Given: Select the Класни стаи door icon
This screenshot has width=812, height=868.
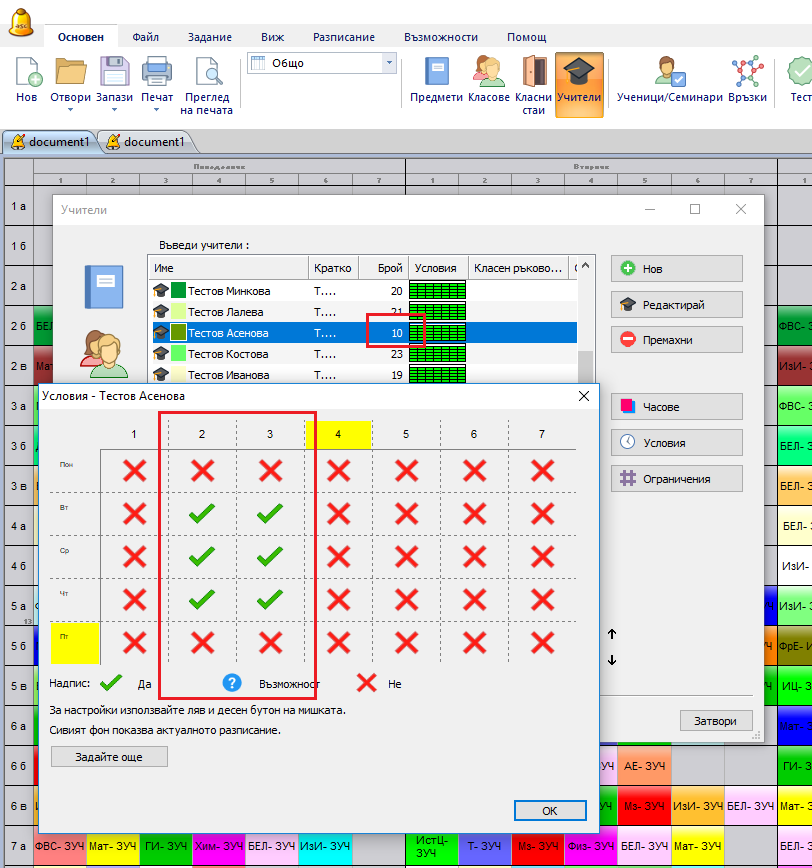Looking at the screenshot, I should pos(534,73).
